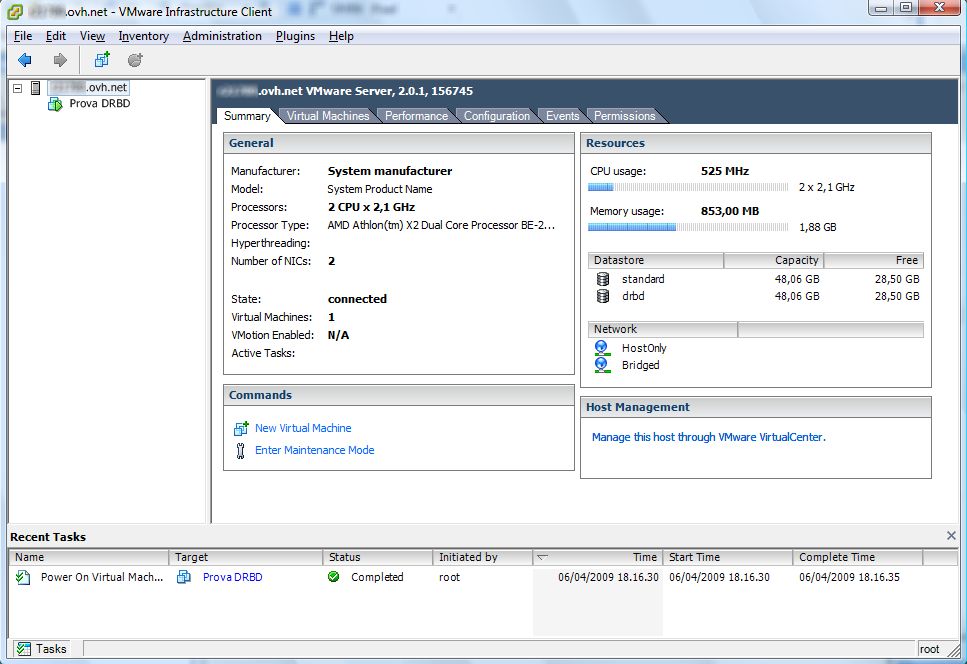Click the HostOnly network icon
Viewport: 967px width, 664px height.
[603, 348]
